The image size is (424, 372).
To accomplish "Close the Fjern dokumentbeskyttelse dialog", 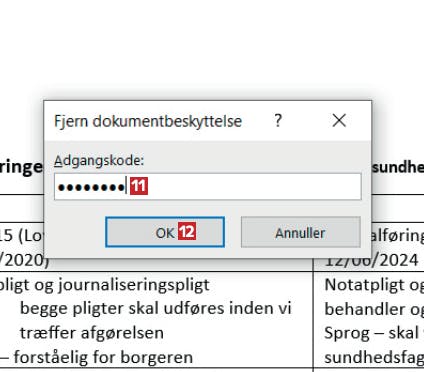I will [339, 120].
